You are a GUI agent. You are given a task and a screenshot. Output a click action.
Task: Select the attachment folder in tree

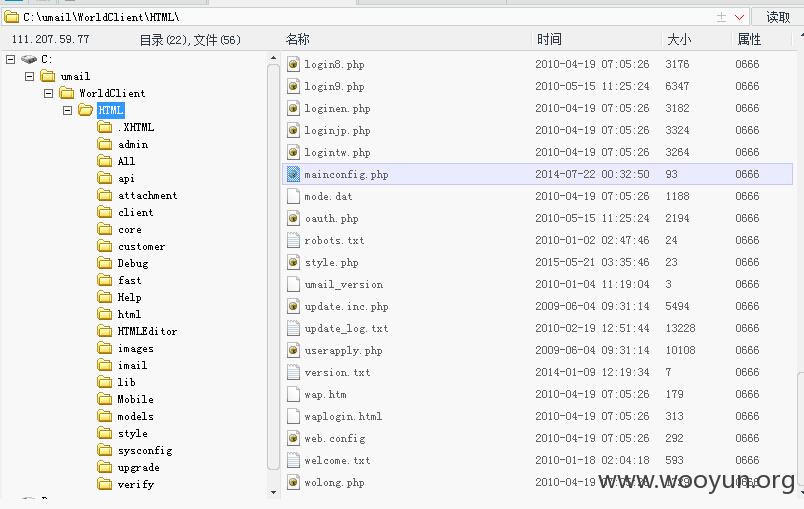point(148,195)
